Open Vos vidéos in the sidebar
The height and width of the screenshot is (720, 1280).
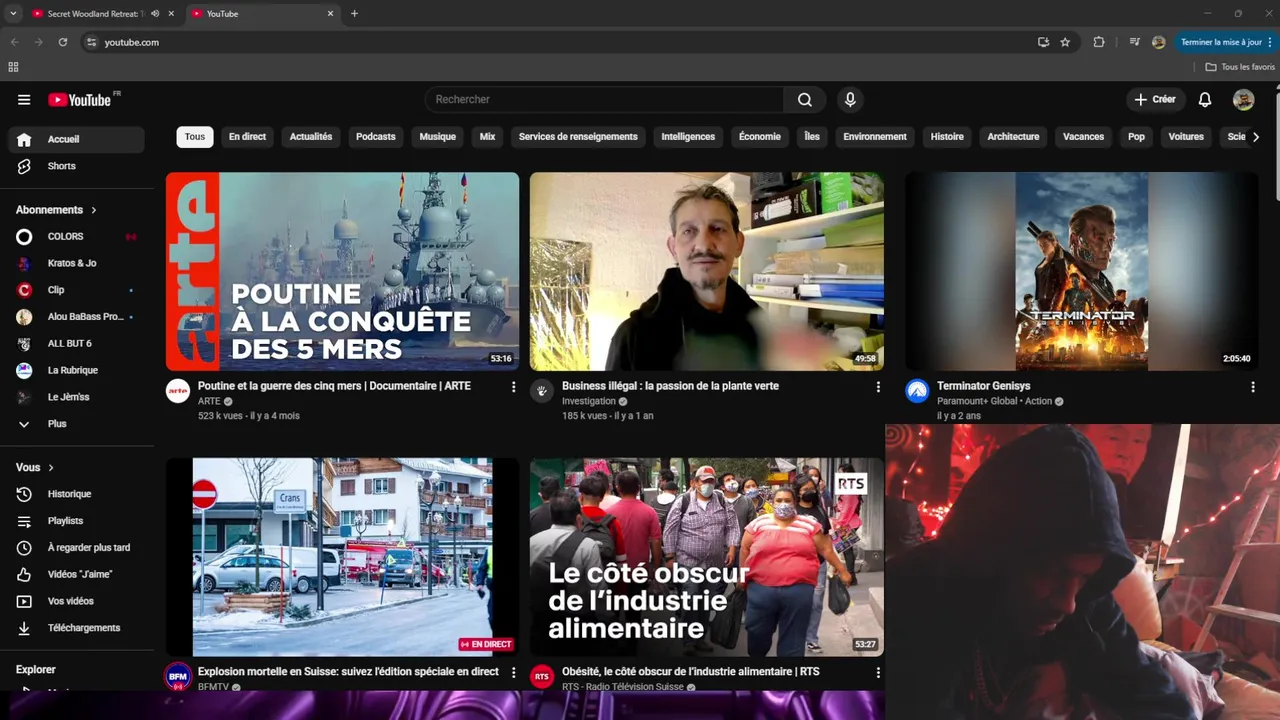(76, 601)
